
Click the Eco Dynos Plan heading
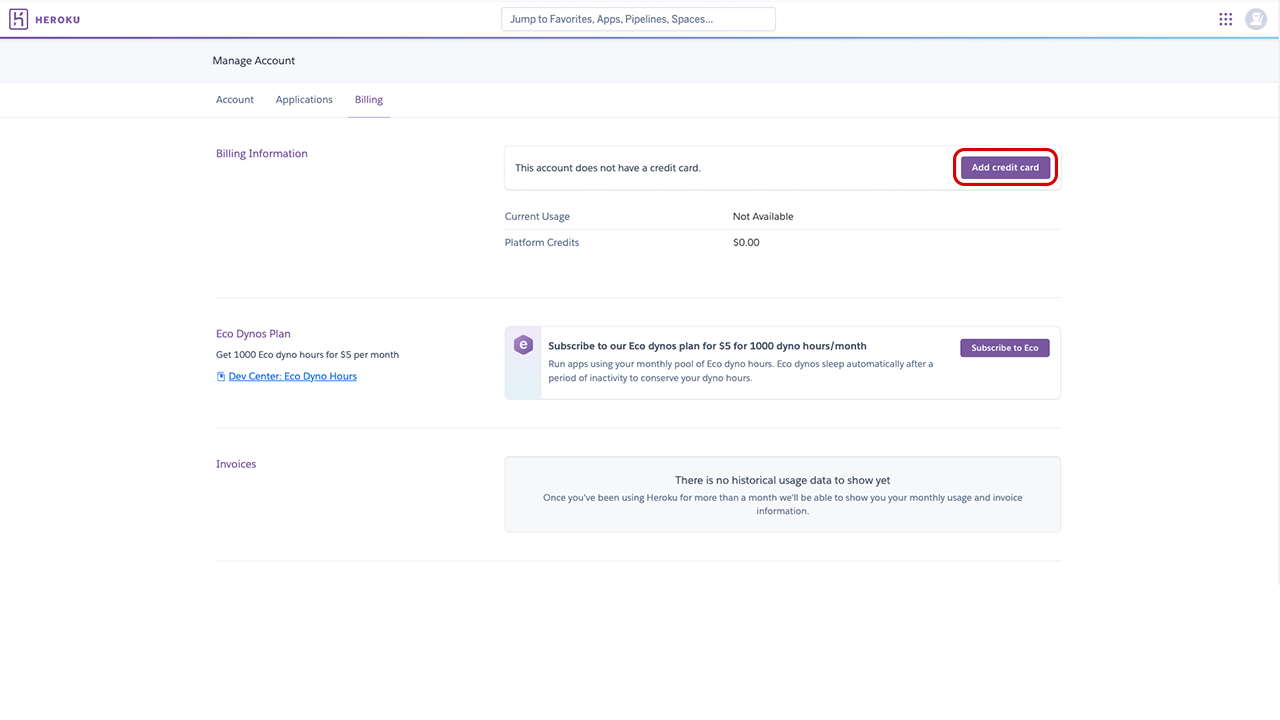(x=253, y=334)
